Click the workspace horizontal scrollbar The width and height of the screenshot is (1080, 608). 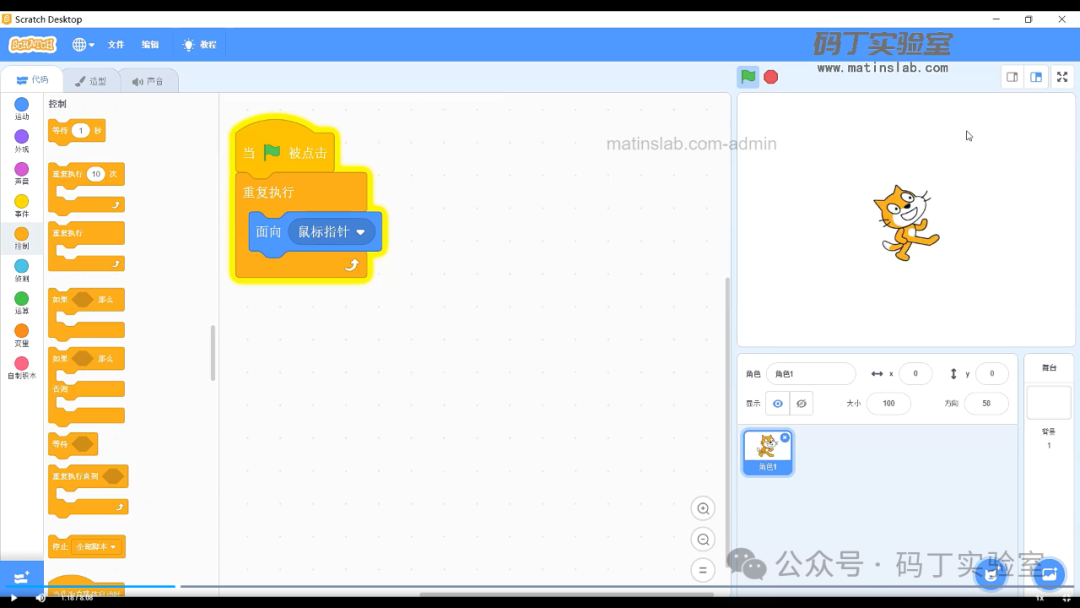pos(566,594)
